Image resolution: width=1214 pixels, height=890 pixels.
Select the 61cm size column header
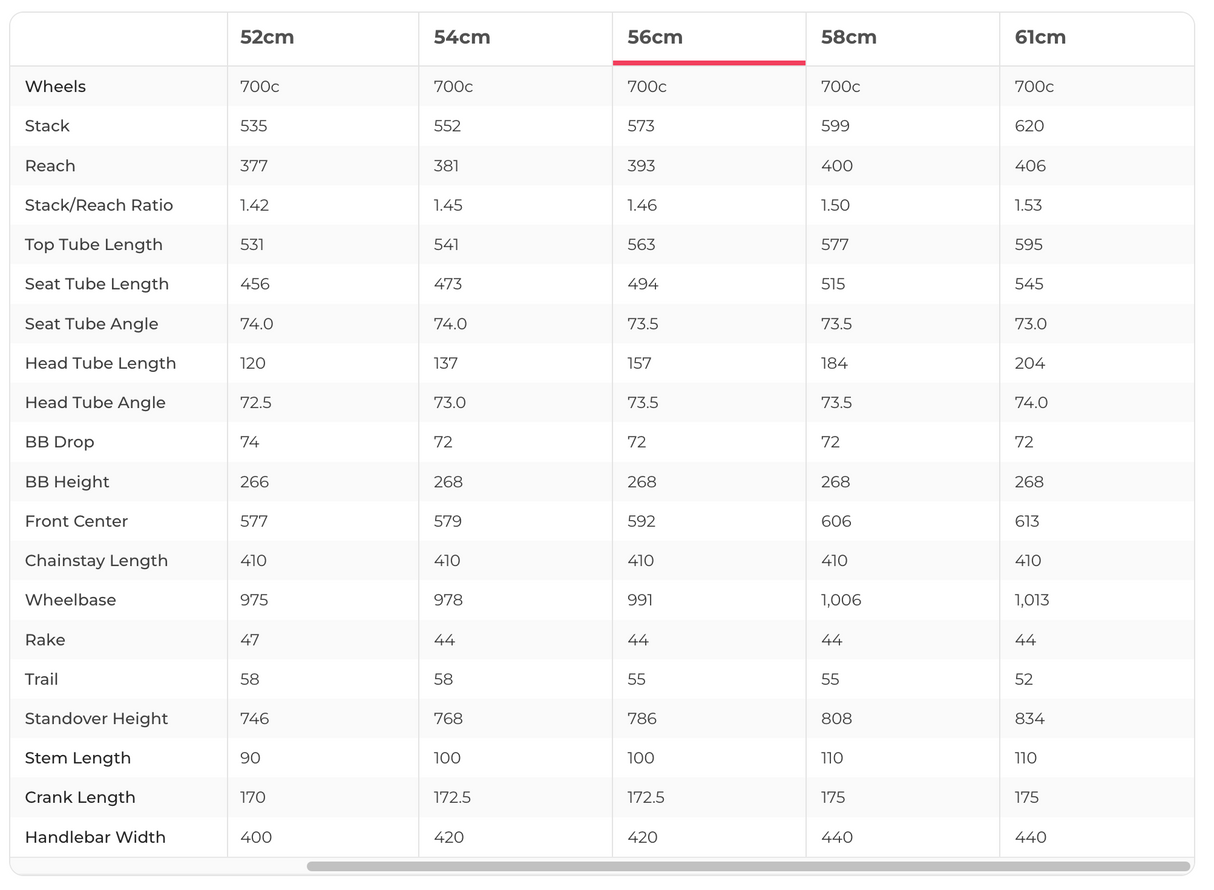pos(1040,38)
